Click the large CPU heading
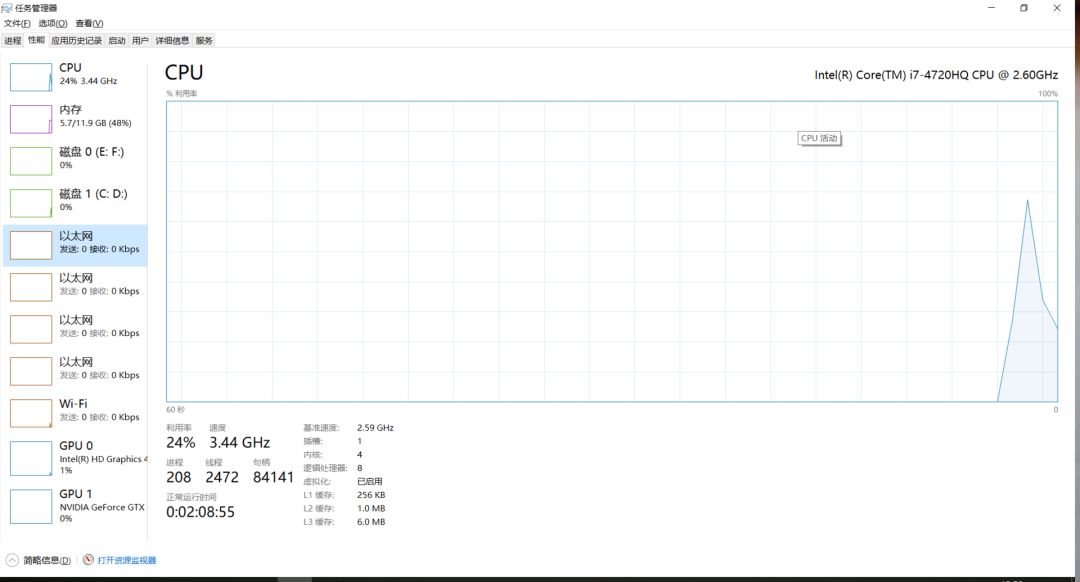 184,72
